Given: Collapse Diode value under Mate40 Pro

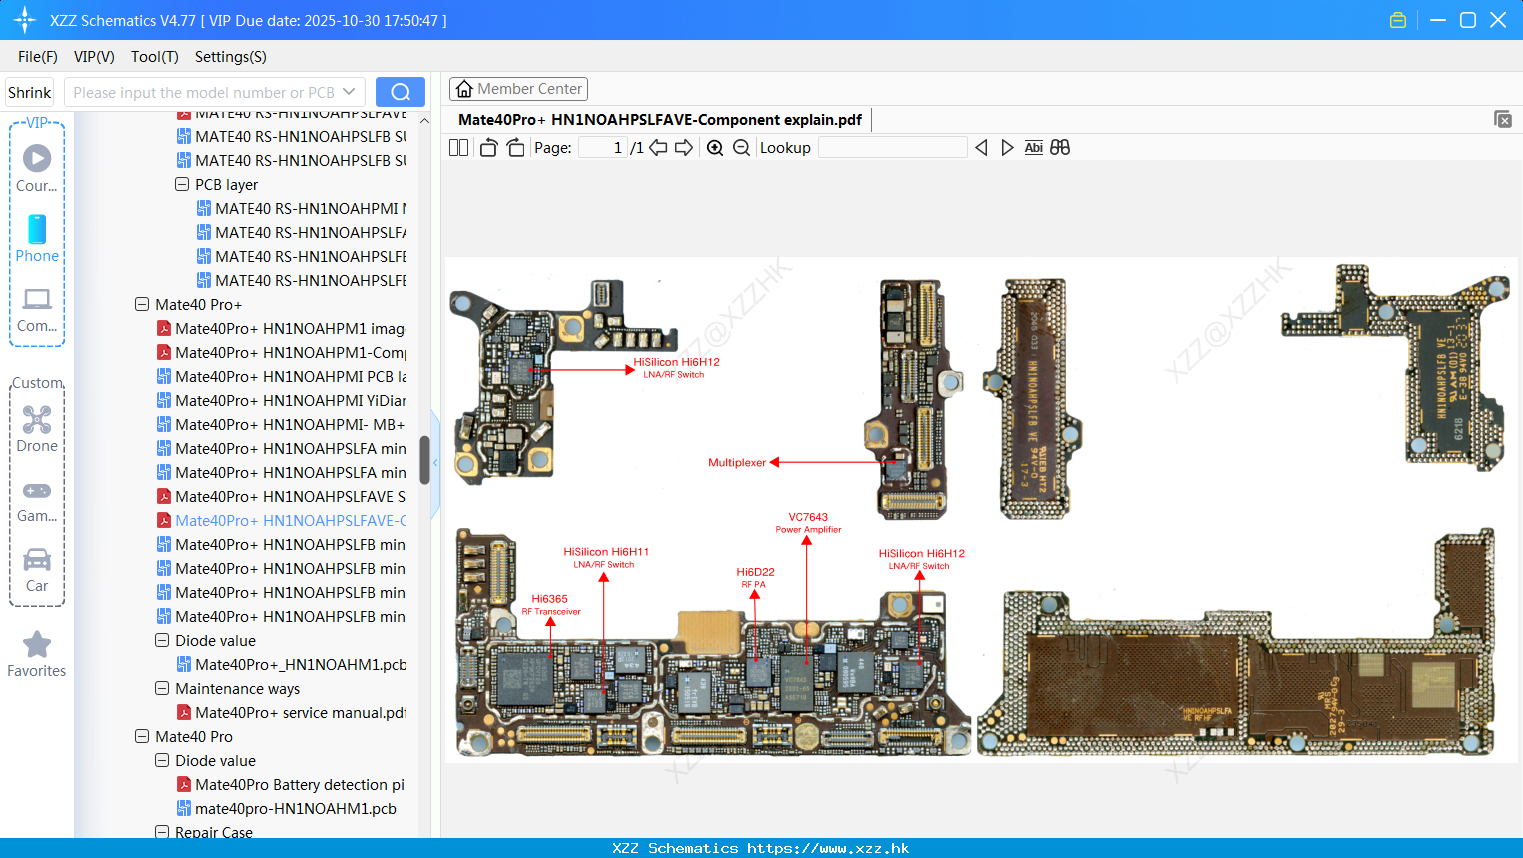Looking at the screenshot, I should point(162,760).
